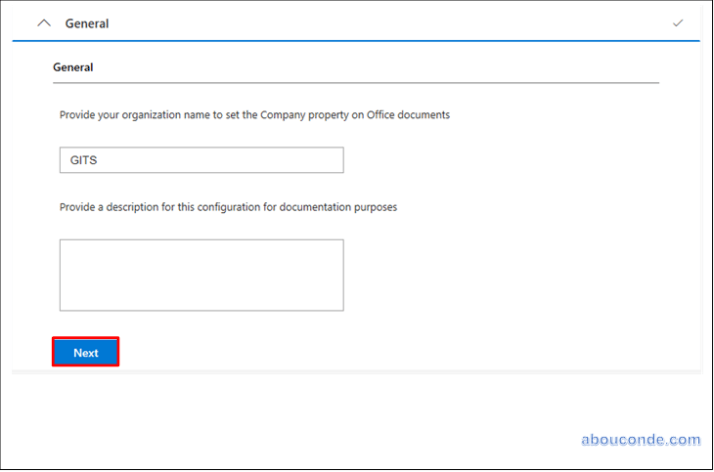Click blank area right of description box

(x=500, y=275)
